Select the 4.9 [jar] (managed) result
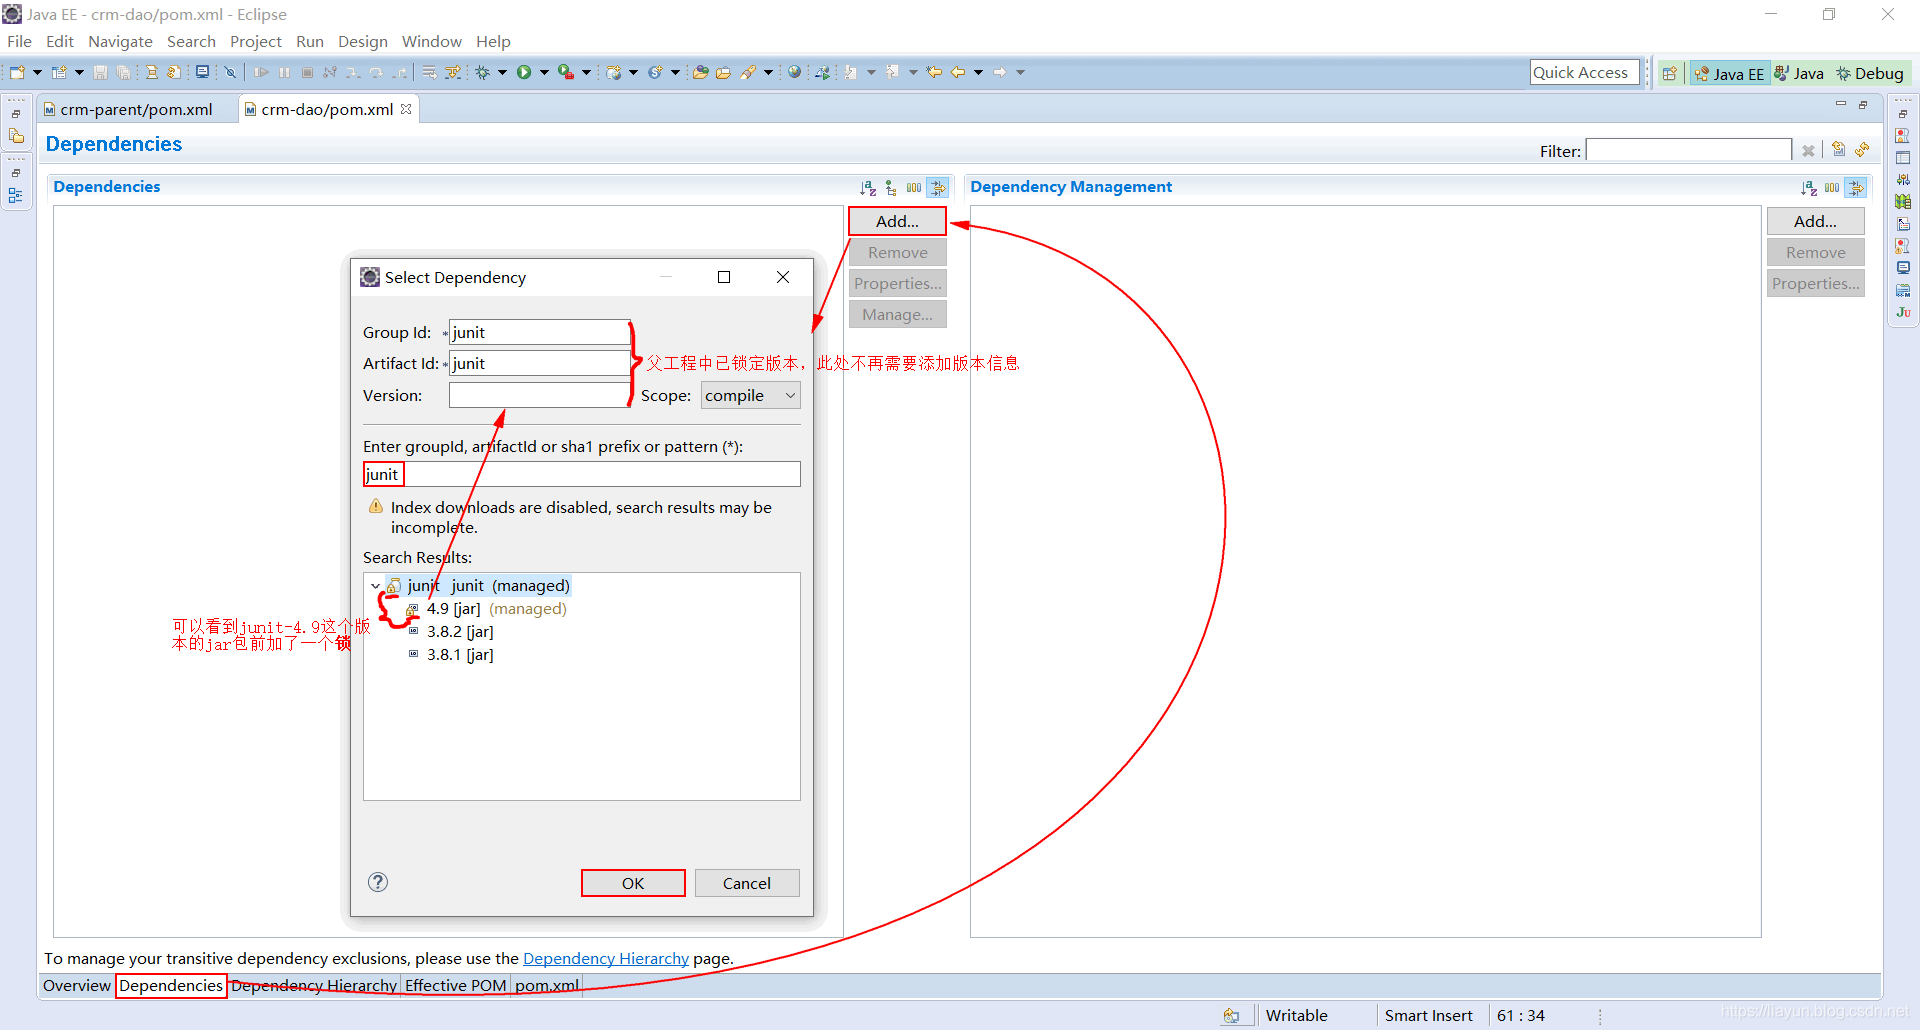 (x=487, y=609)
